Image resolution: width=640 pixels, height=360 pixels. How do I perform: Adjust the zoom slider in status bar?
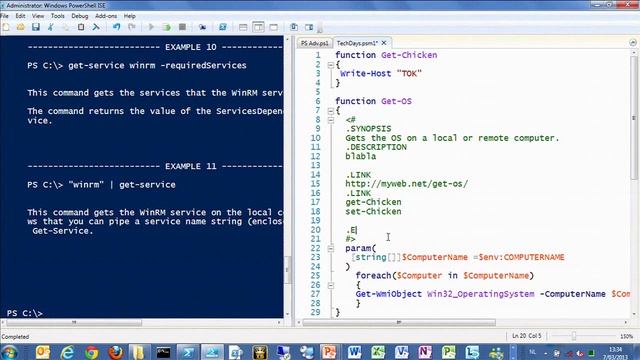click(x=574, y=336)
